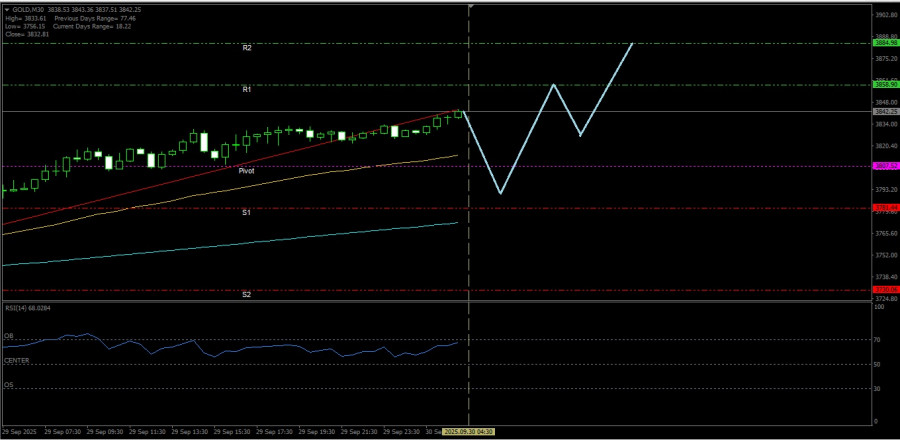Click the OB overbought label in RSI panel
900x440 pixels.
[x=9, y=336]
